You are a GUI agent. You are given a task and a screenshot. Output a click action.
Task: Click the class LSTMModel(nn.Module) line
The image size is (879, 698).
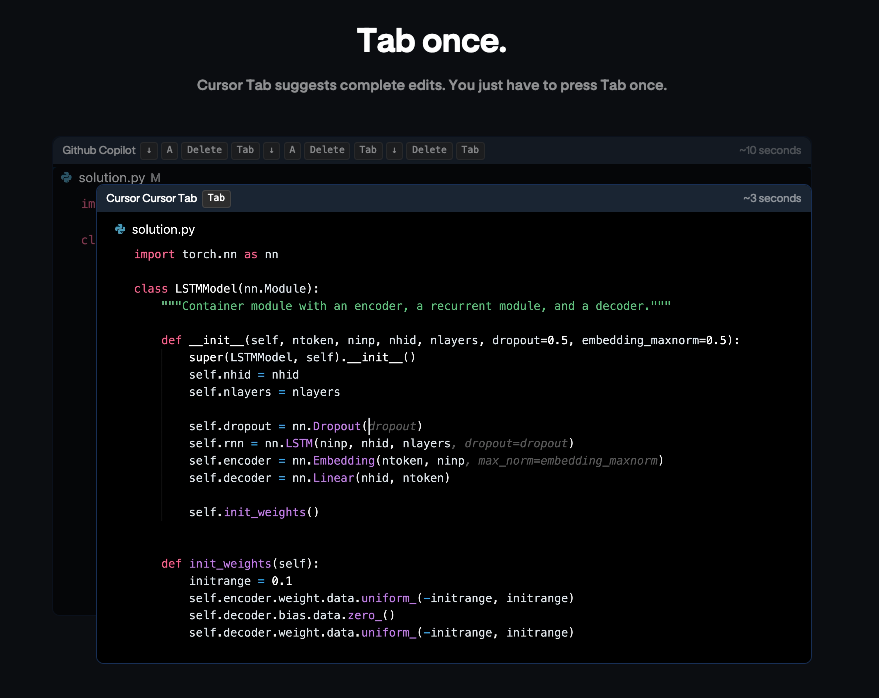coord(226,289)
